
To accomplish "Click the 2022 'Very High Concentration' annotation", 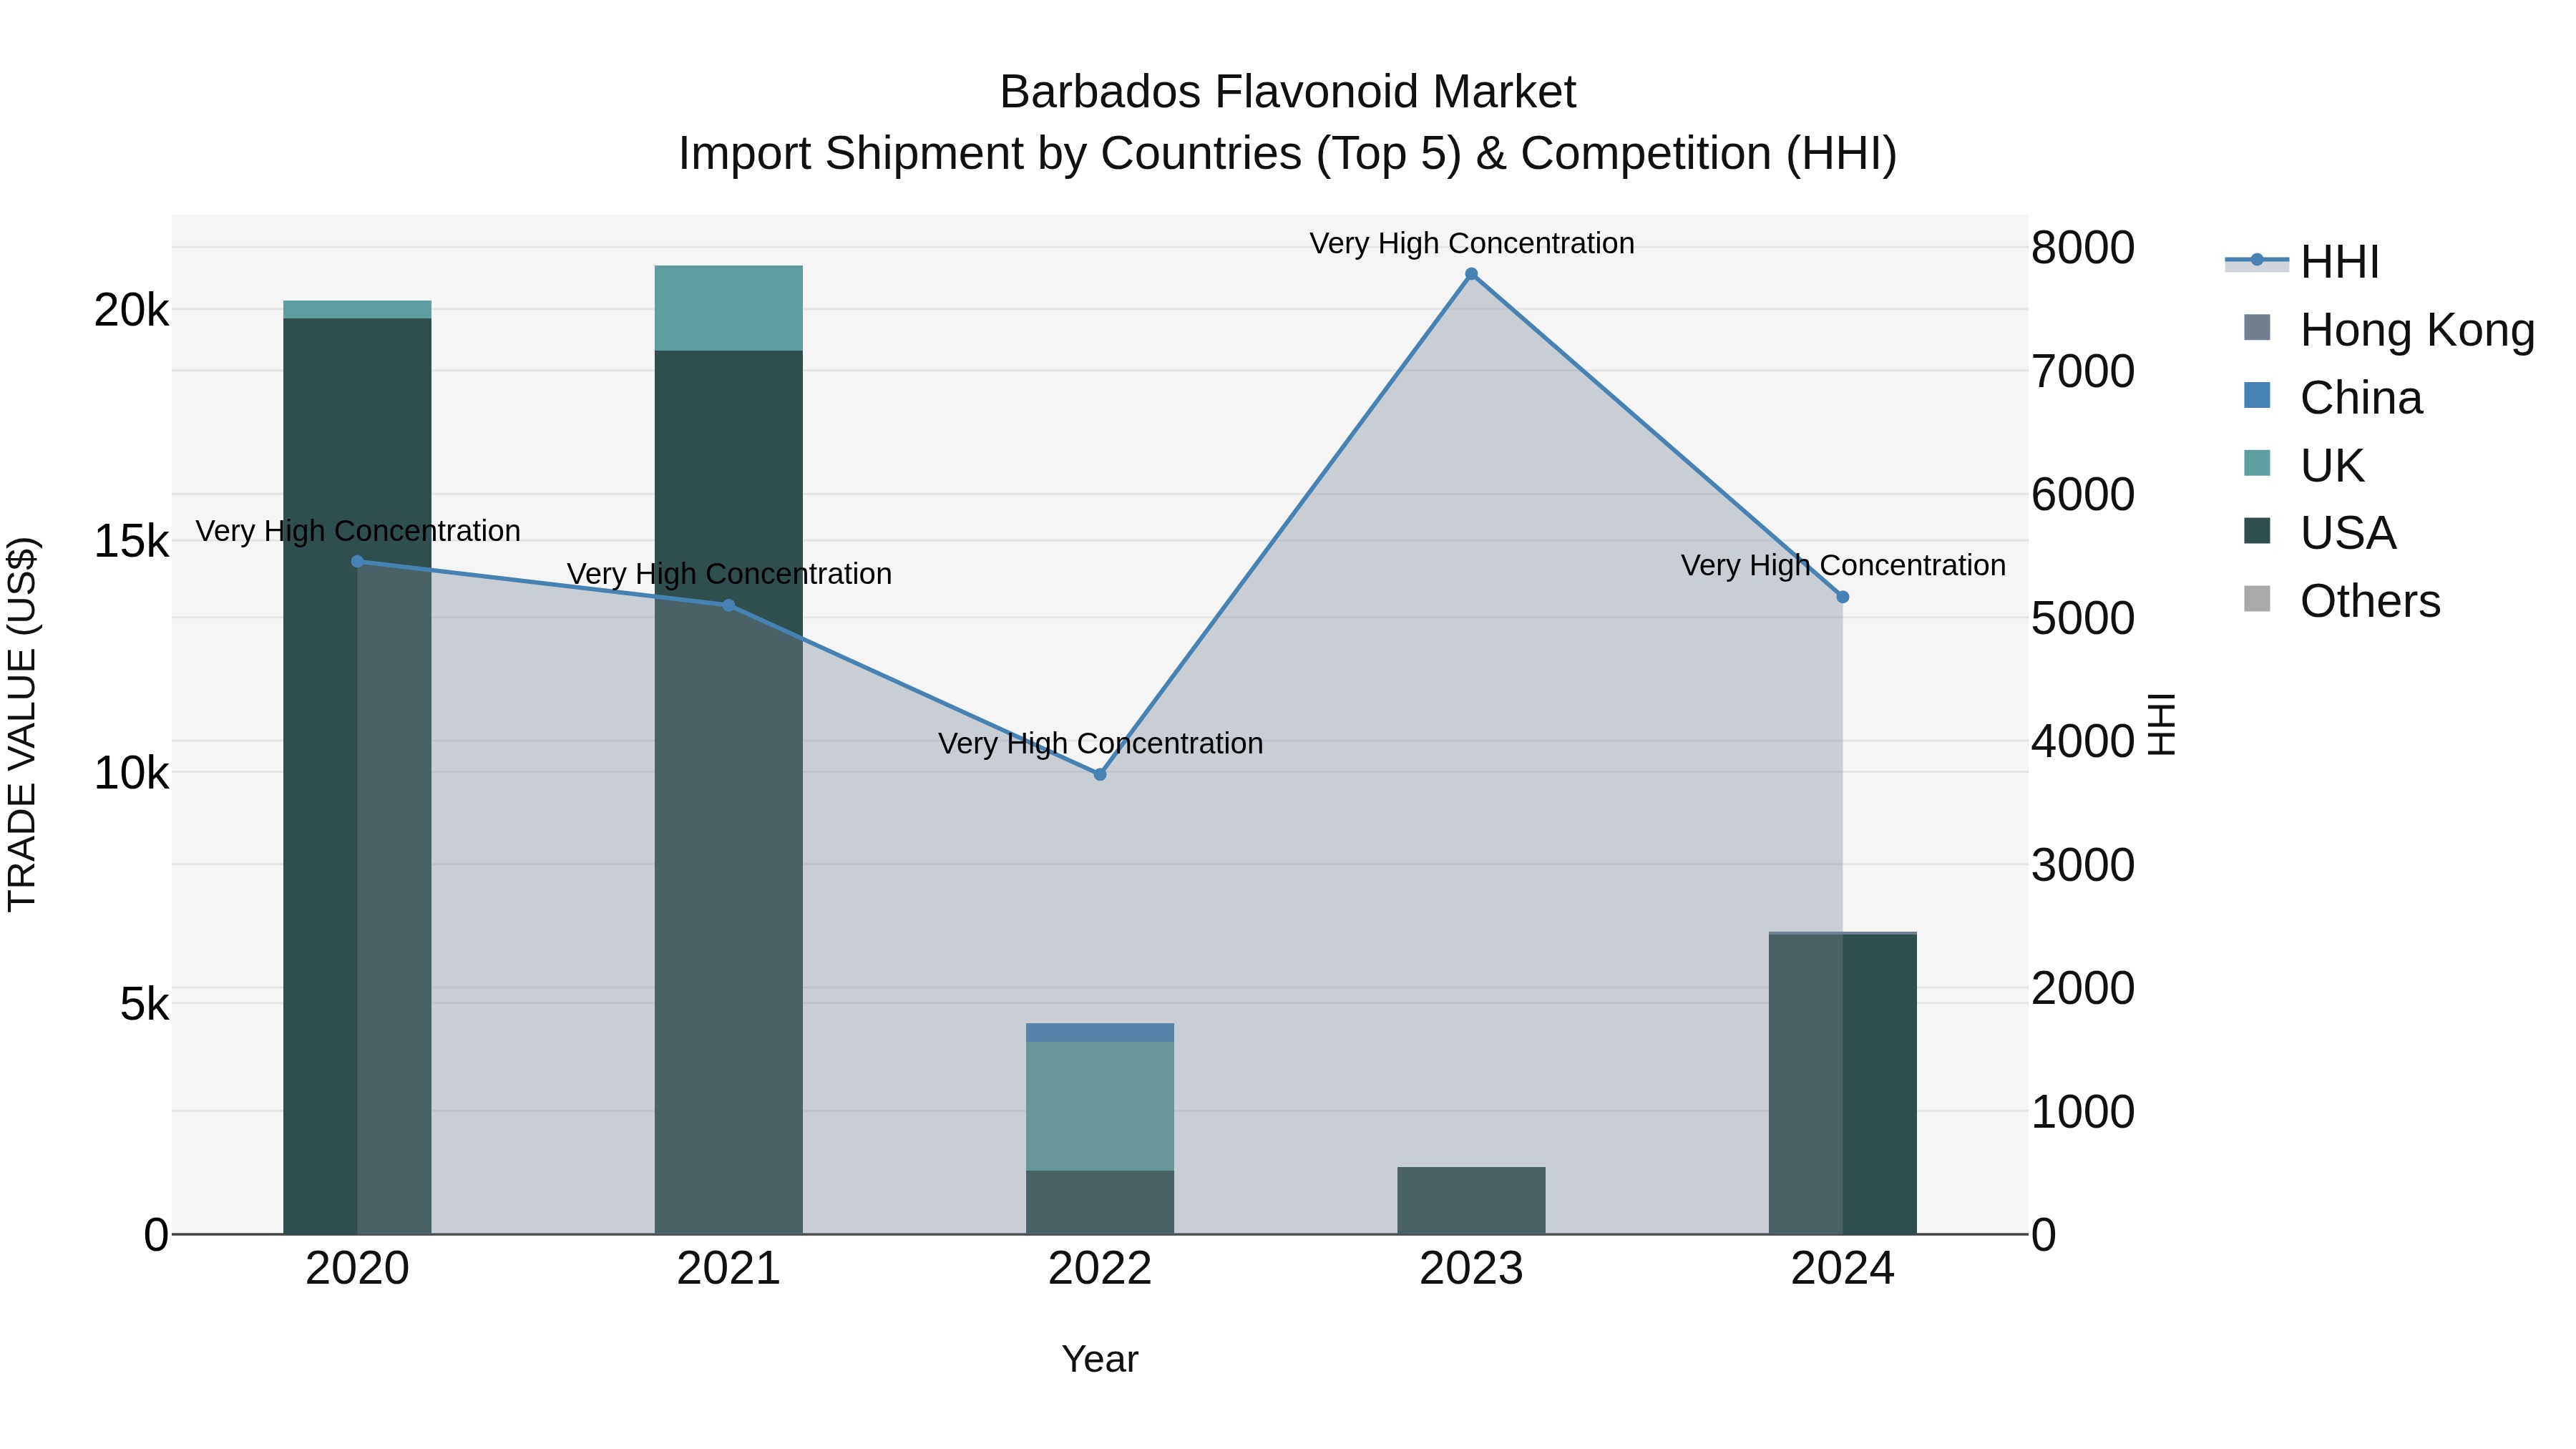I will point(1100,743).
